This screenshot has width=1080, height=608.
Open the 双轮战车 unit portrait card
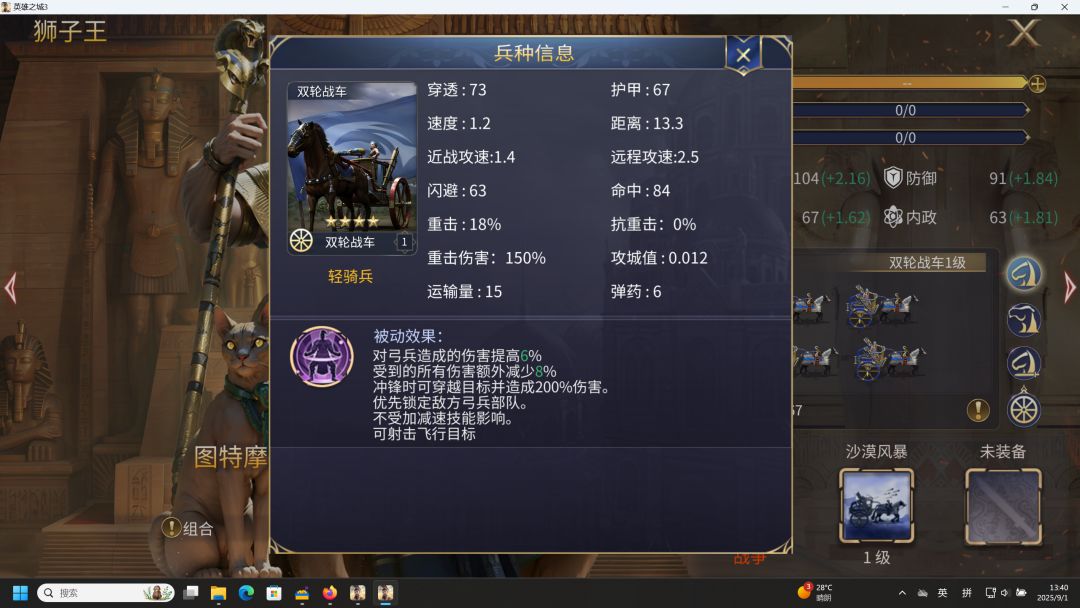352,169
